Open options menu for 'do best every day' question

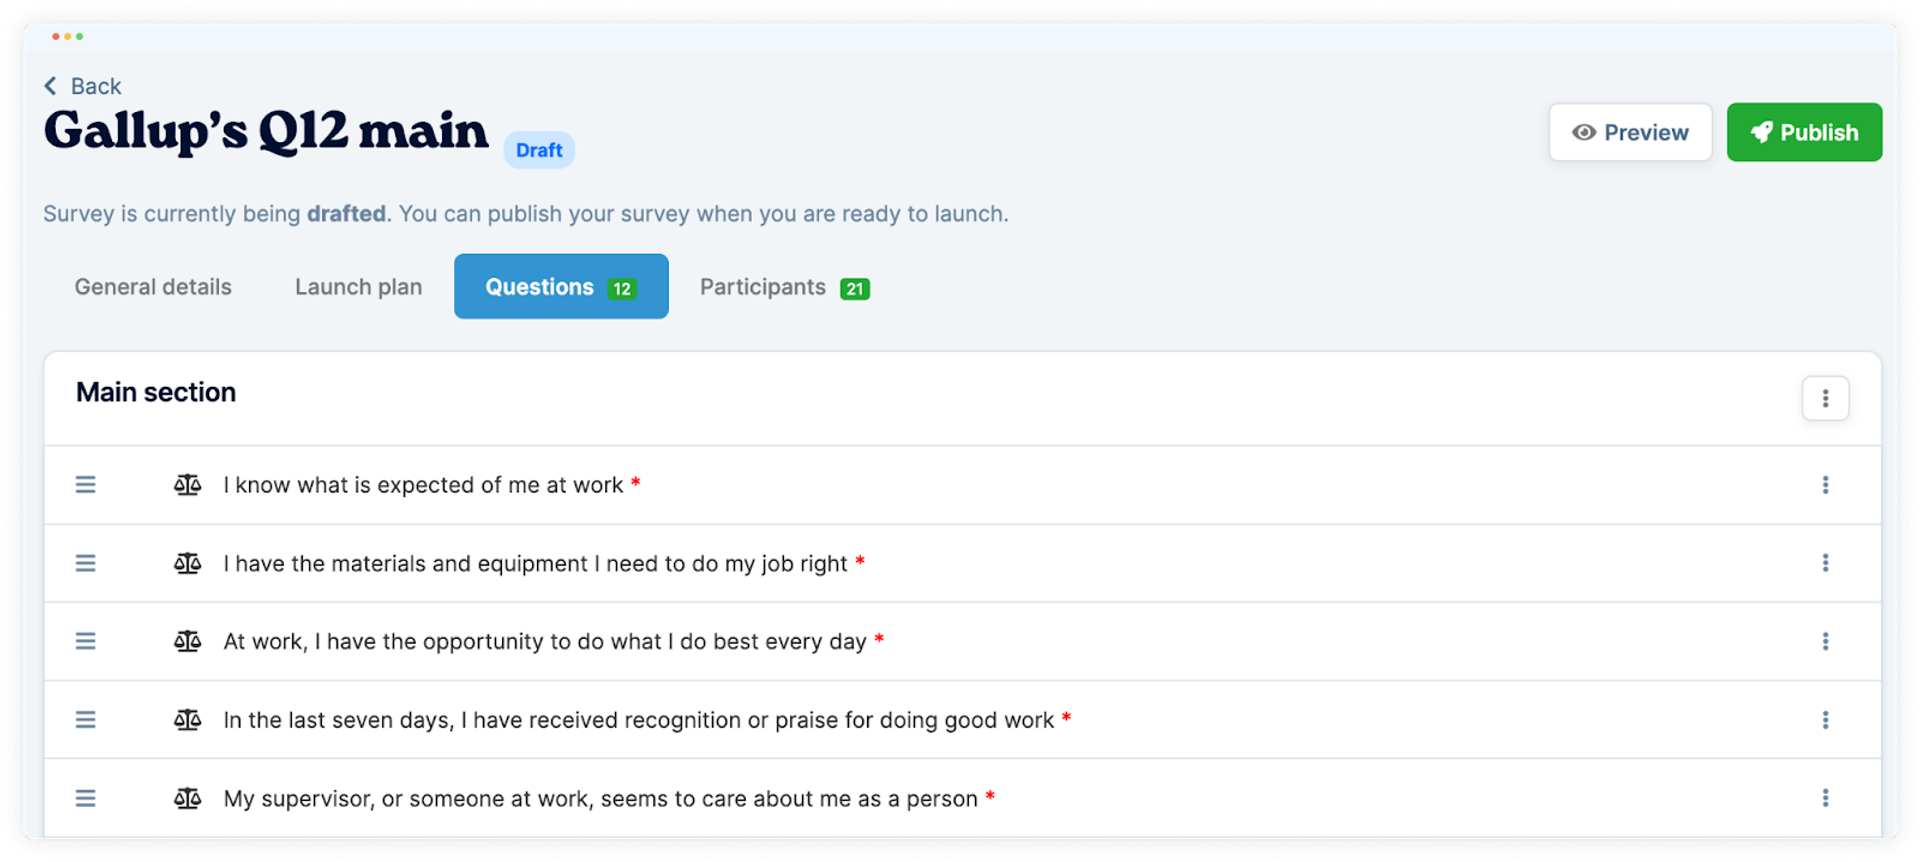[x=1825, y=641]
